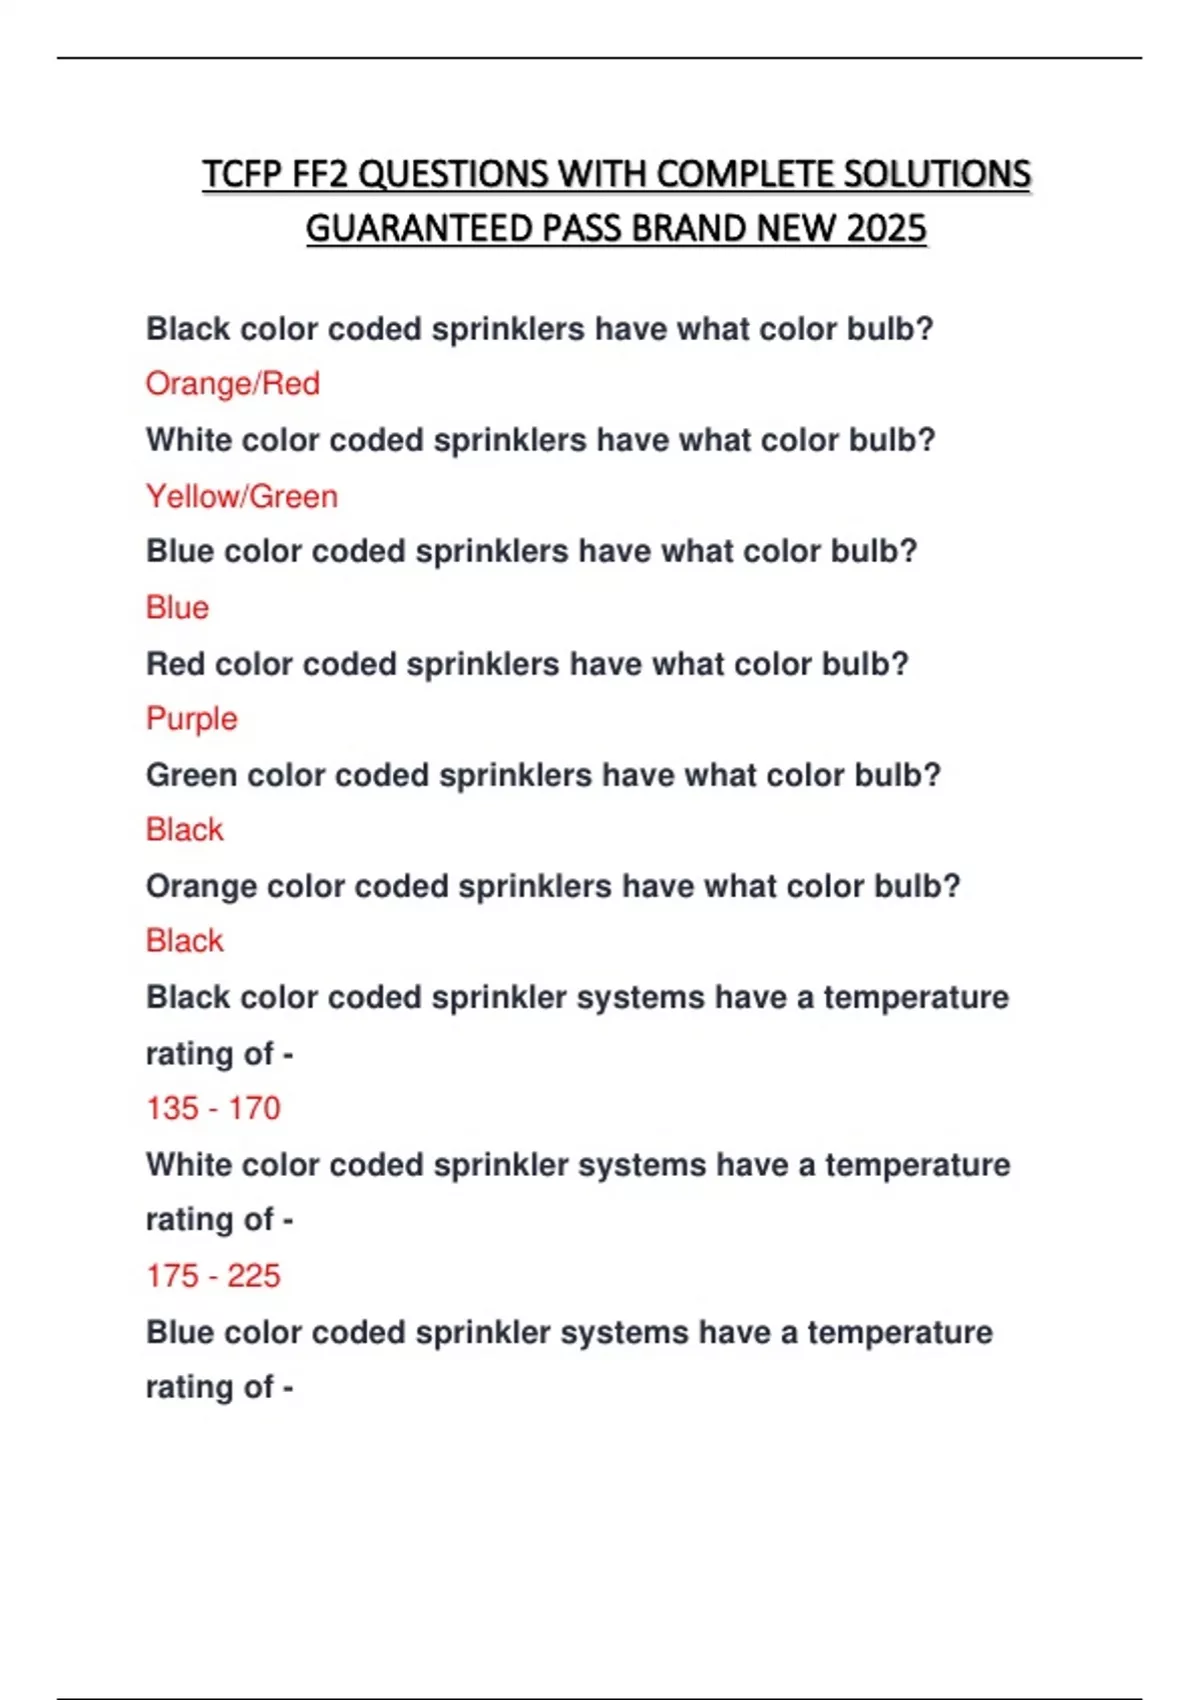Click the 'Red color coded sprinklers' question
Screen dimensions: 1200x1700
527,664
